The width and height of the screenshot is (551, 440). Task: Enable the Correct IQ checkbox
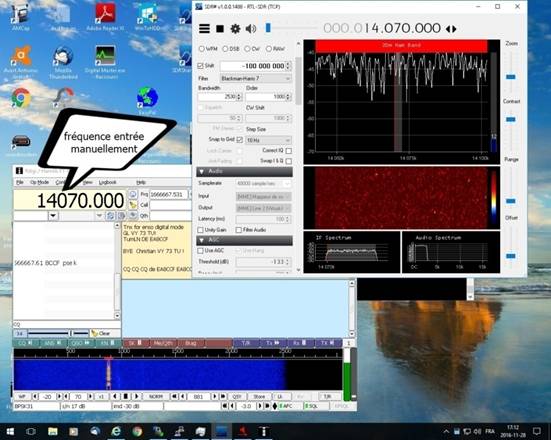(x=289, y=150)
